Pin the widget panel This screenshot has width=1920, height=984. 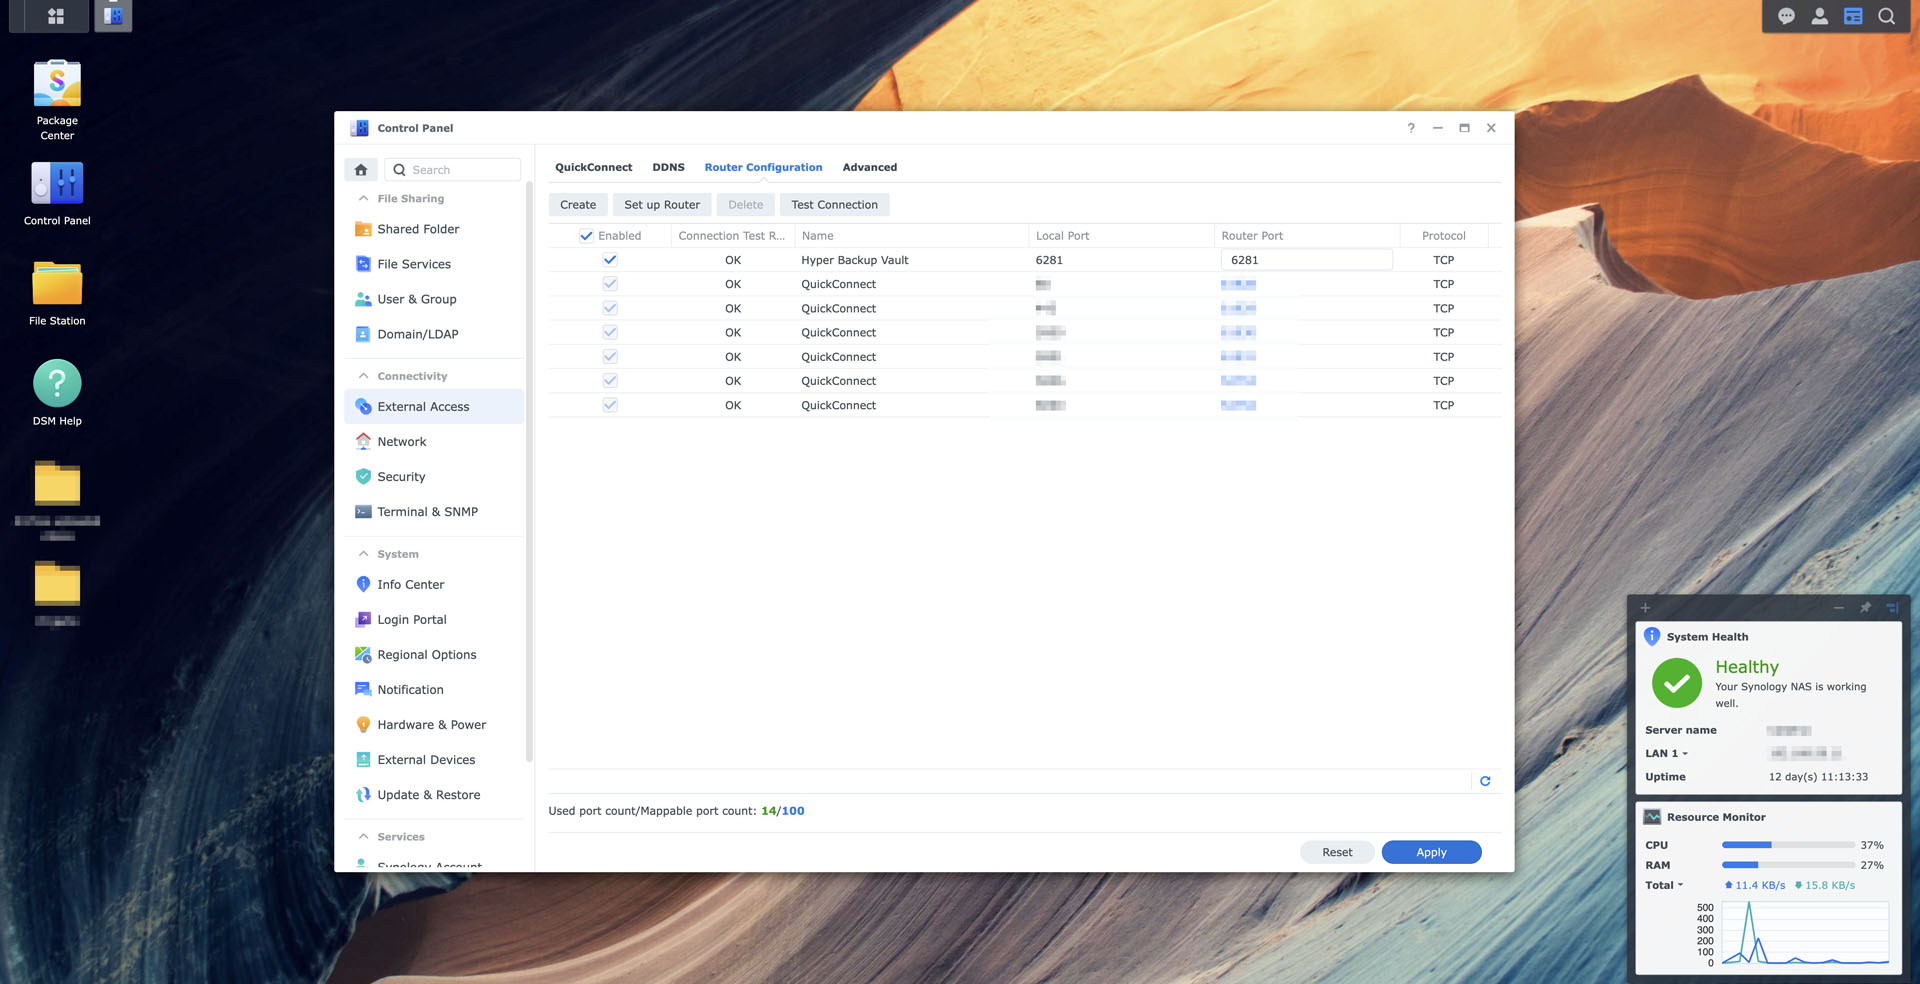coord(1865,607)
